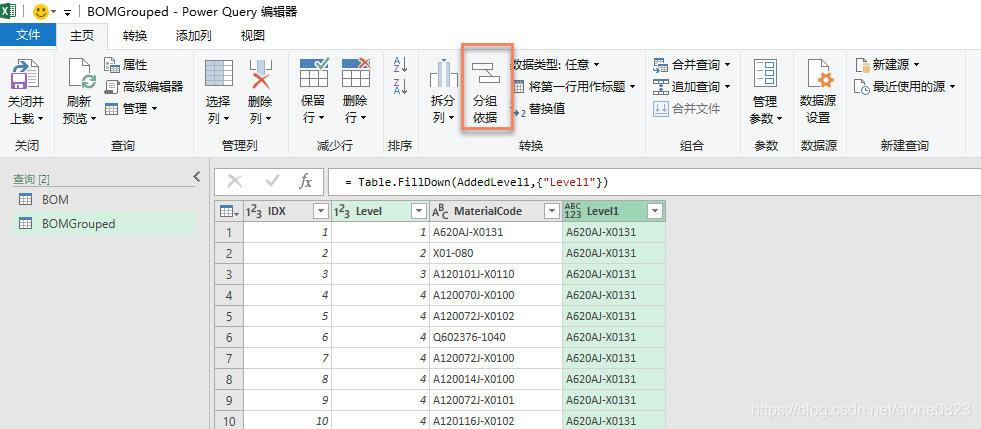The image size is (981, 429).
Task: Switch to the Home (主页) tab
Action: (81, 35)
